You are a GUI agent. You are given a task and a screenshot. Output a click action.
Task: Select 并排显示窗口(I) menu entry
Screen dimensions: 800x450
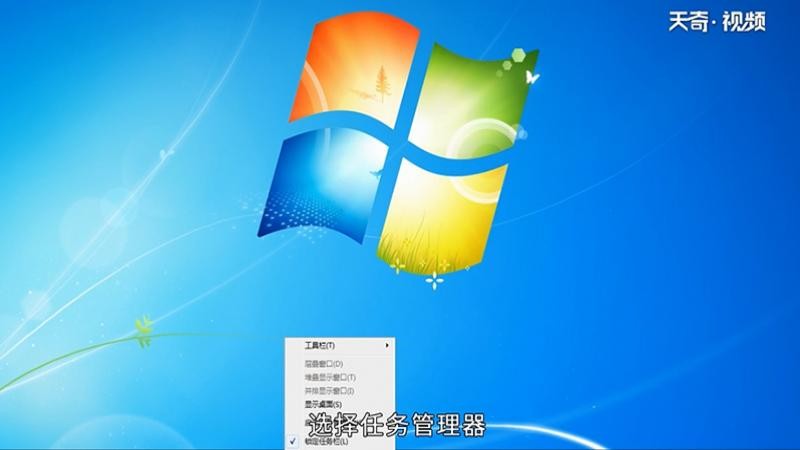point(340,391)
